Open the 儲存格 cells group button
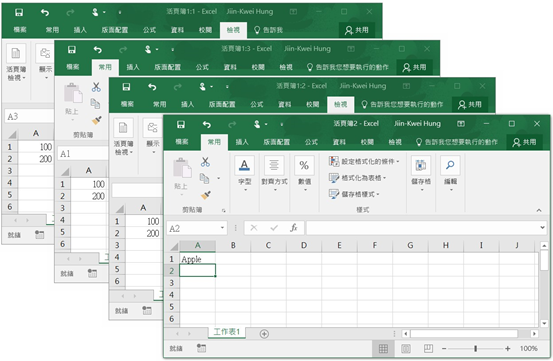The height and width of the screenshot is (361, 553). click(x=421, y=174)
